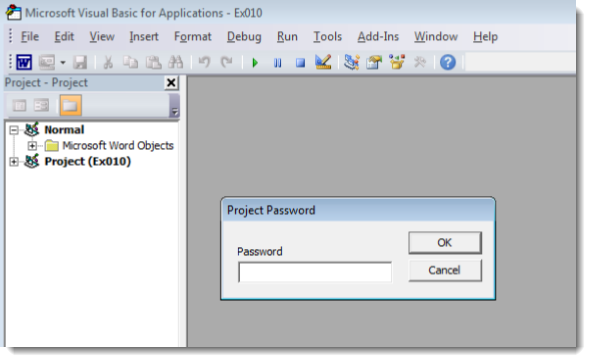Toggle Design Mode icon in toolbar

pos(323,62)
